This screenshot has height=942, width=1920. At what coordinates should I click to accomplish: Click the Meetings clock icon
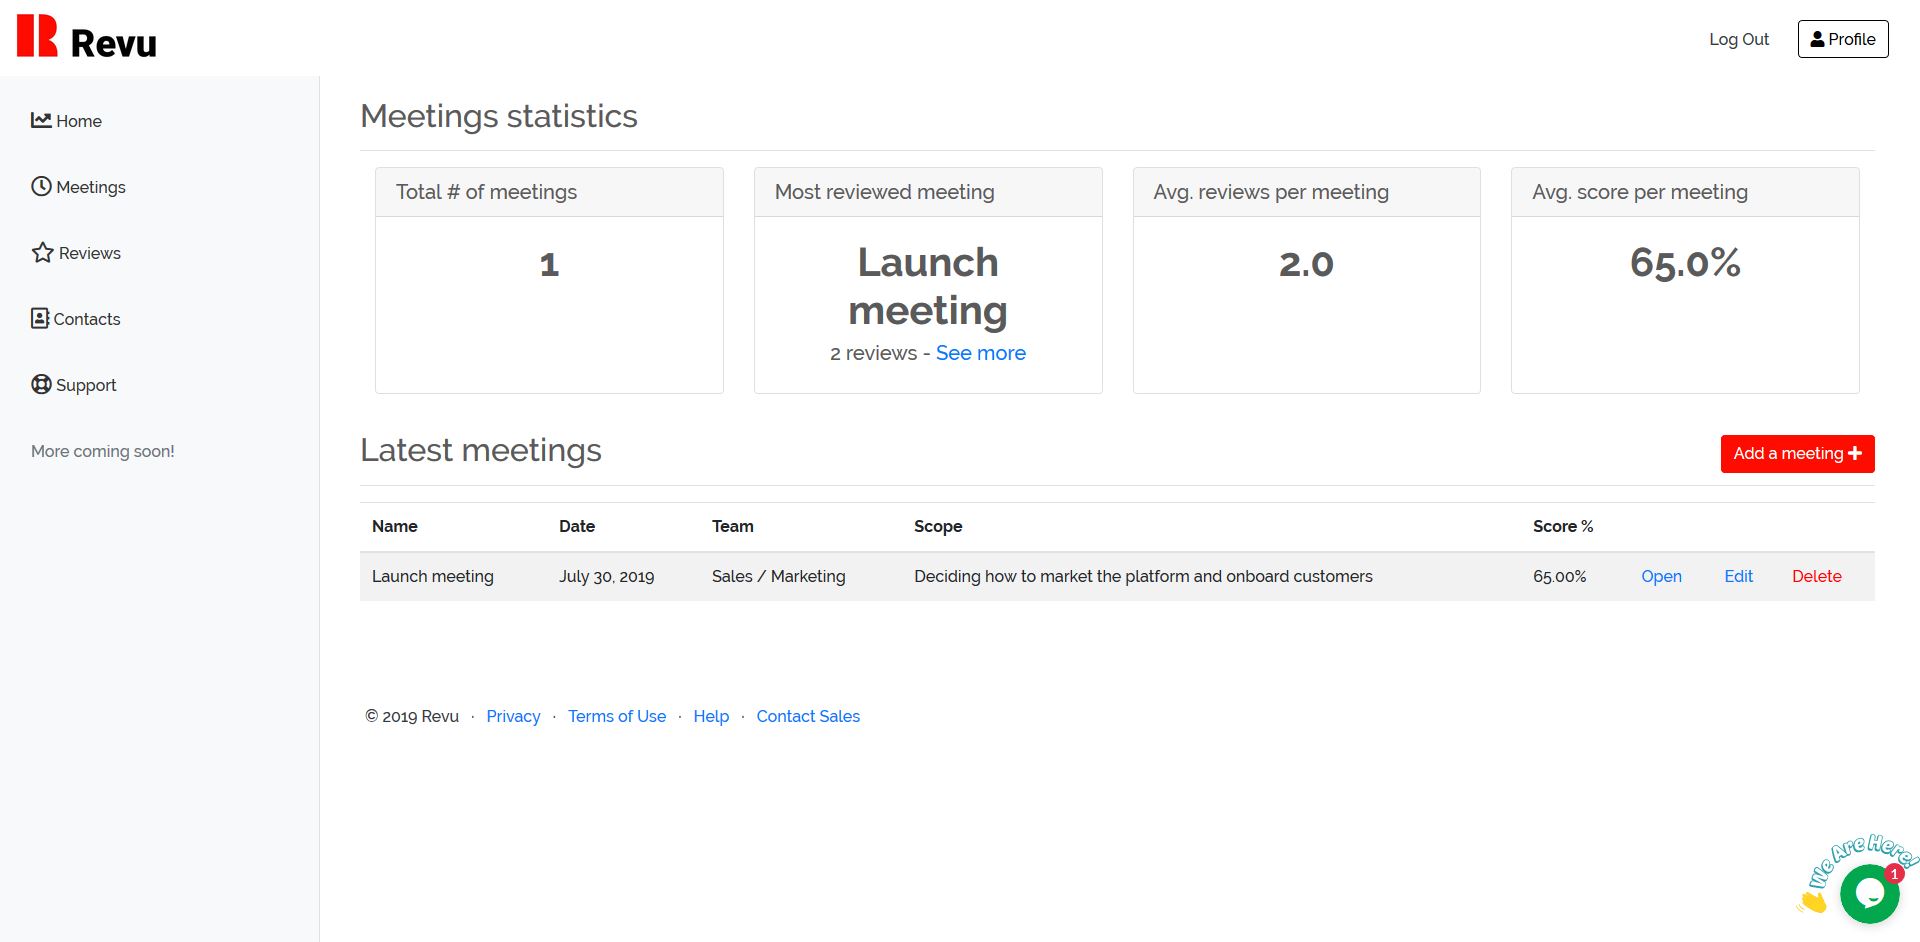(x=41, y=186)
